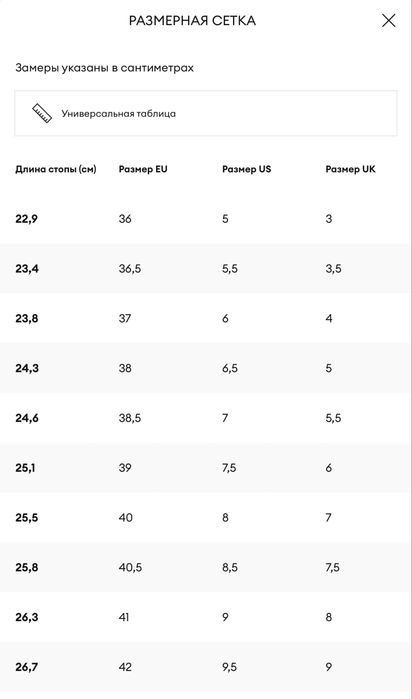This screenshot has height=699, width=412.
Task: Click the Размер EU column header
Action: (x=143, y=169)
